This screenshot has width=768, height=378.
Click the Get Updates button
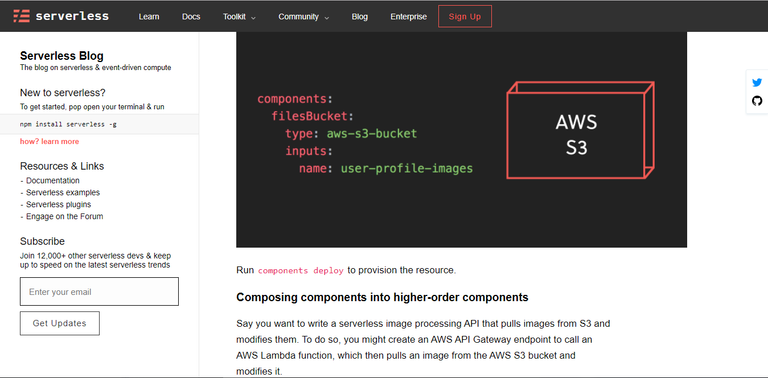(60, 323)
